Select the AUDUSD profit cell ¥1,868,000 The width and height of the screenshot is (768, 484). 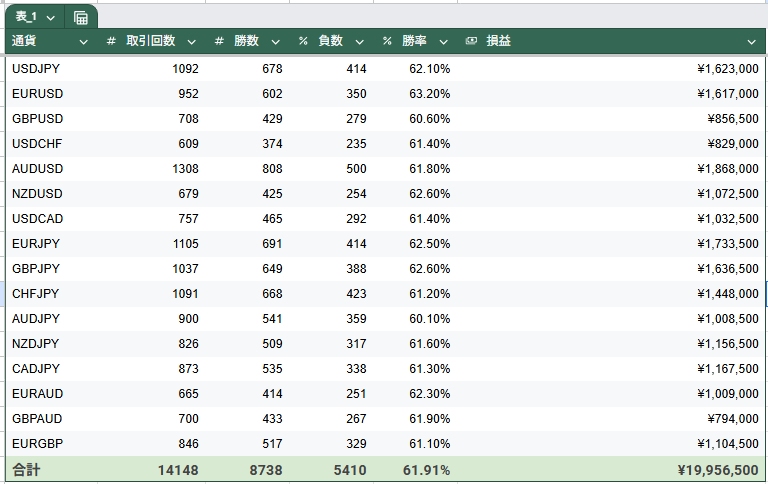tap(611, 169)
